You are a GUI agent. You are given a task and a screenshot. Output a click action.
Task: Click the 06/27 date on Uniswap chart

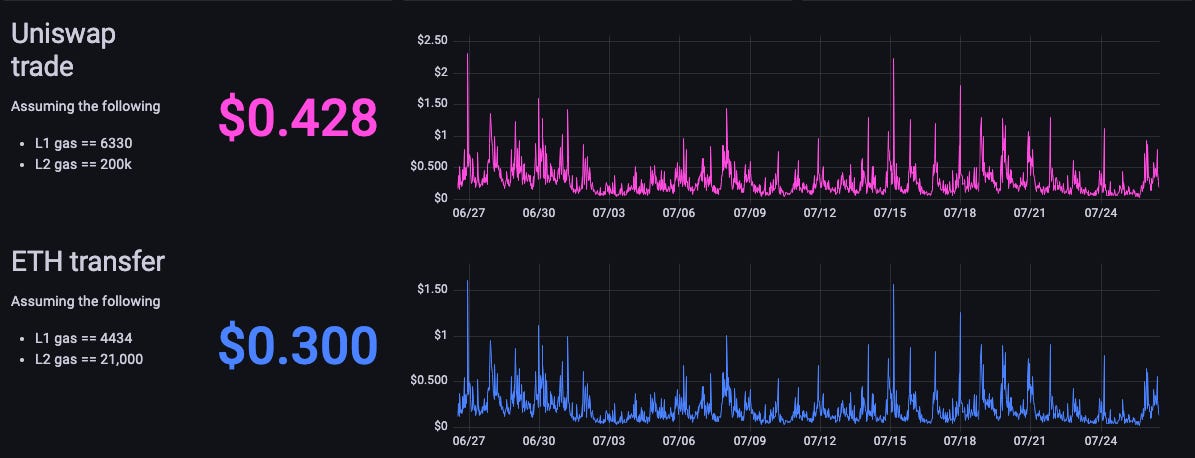[x=469, y=213]
